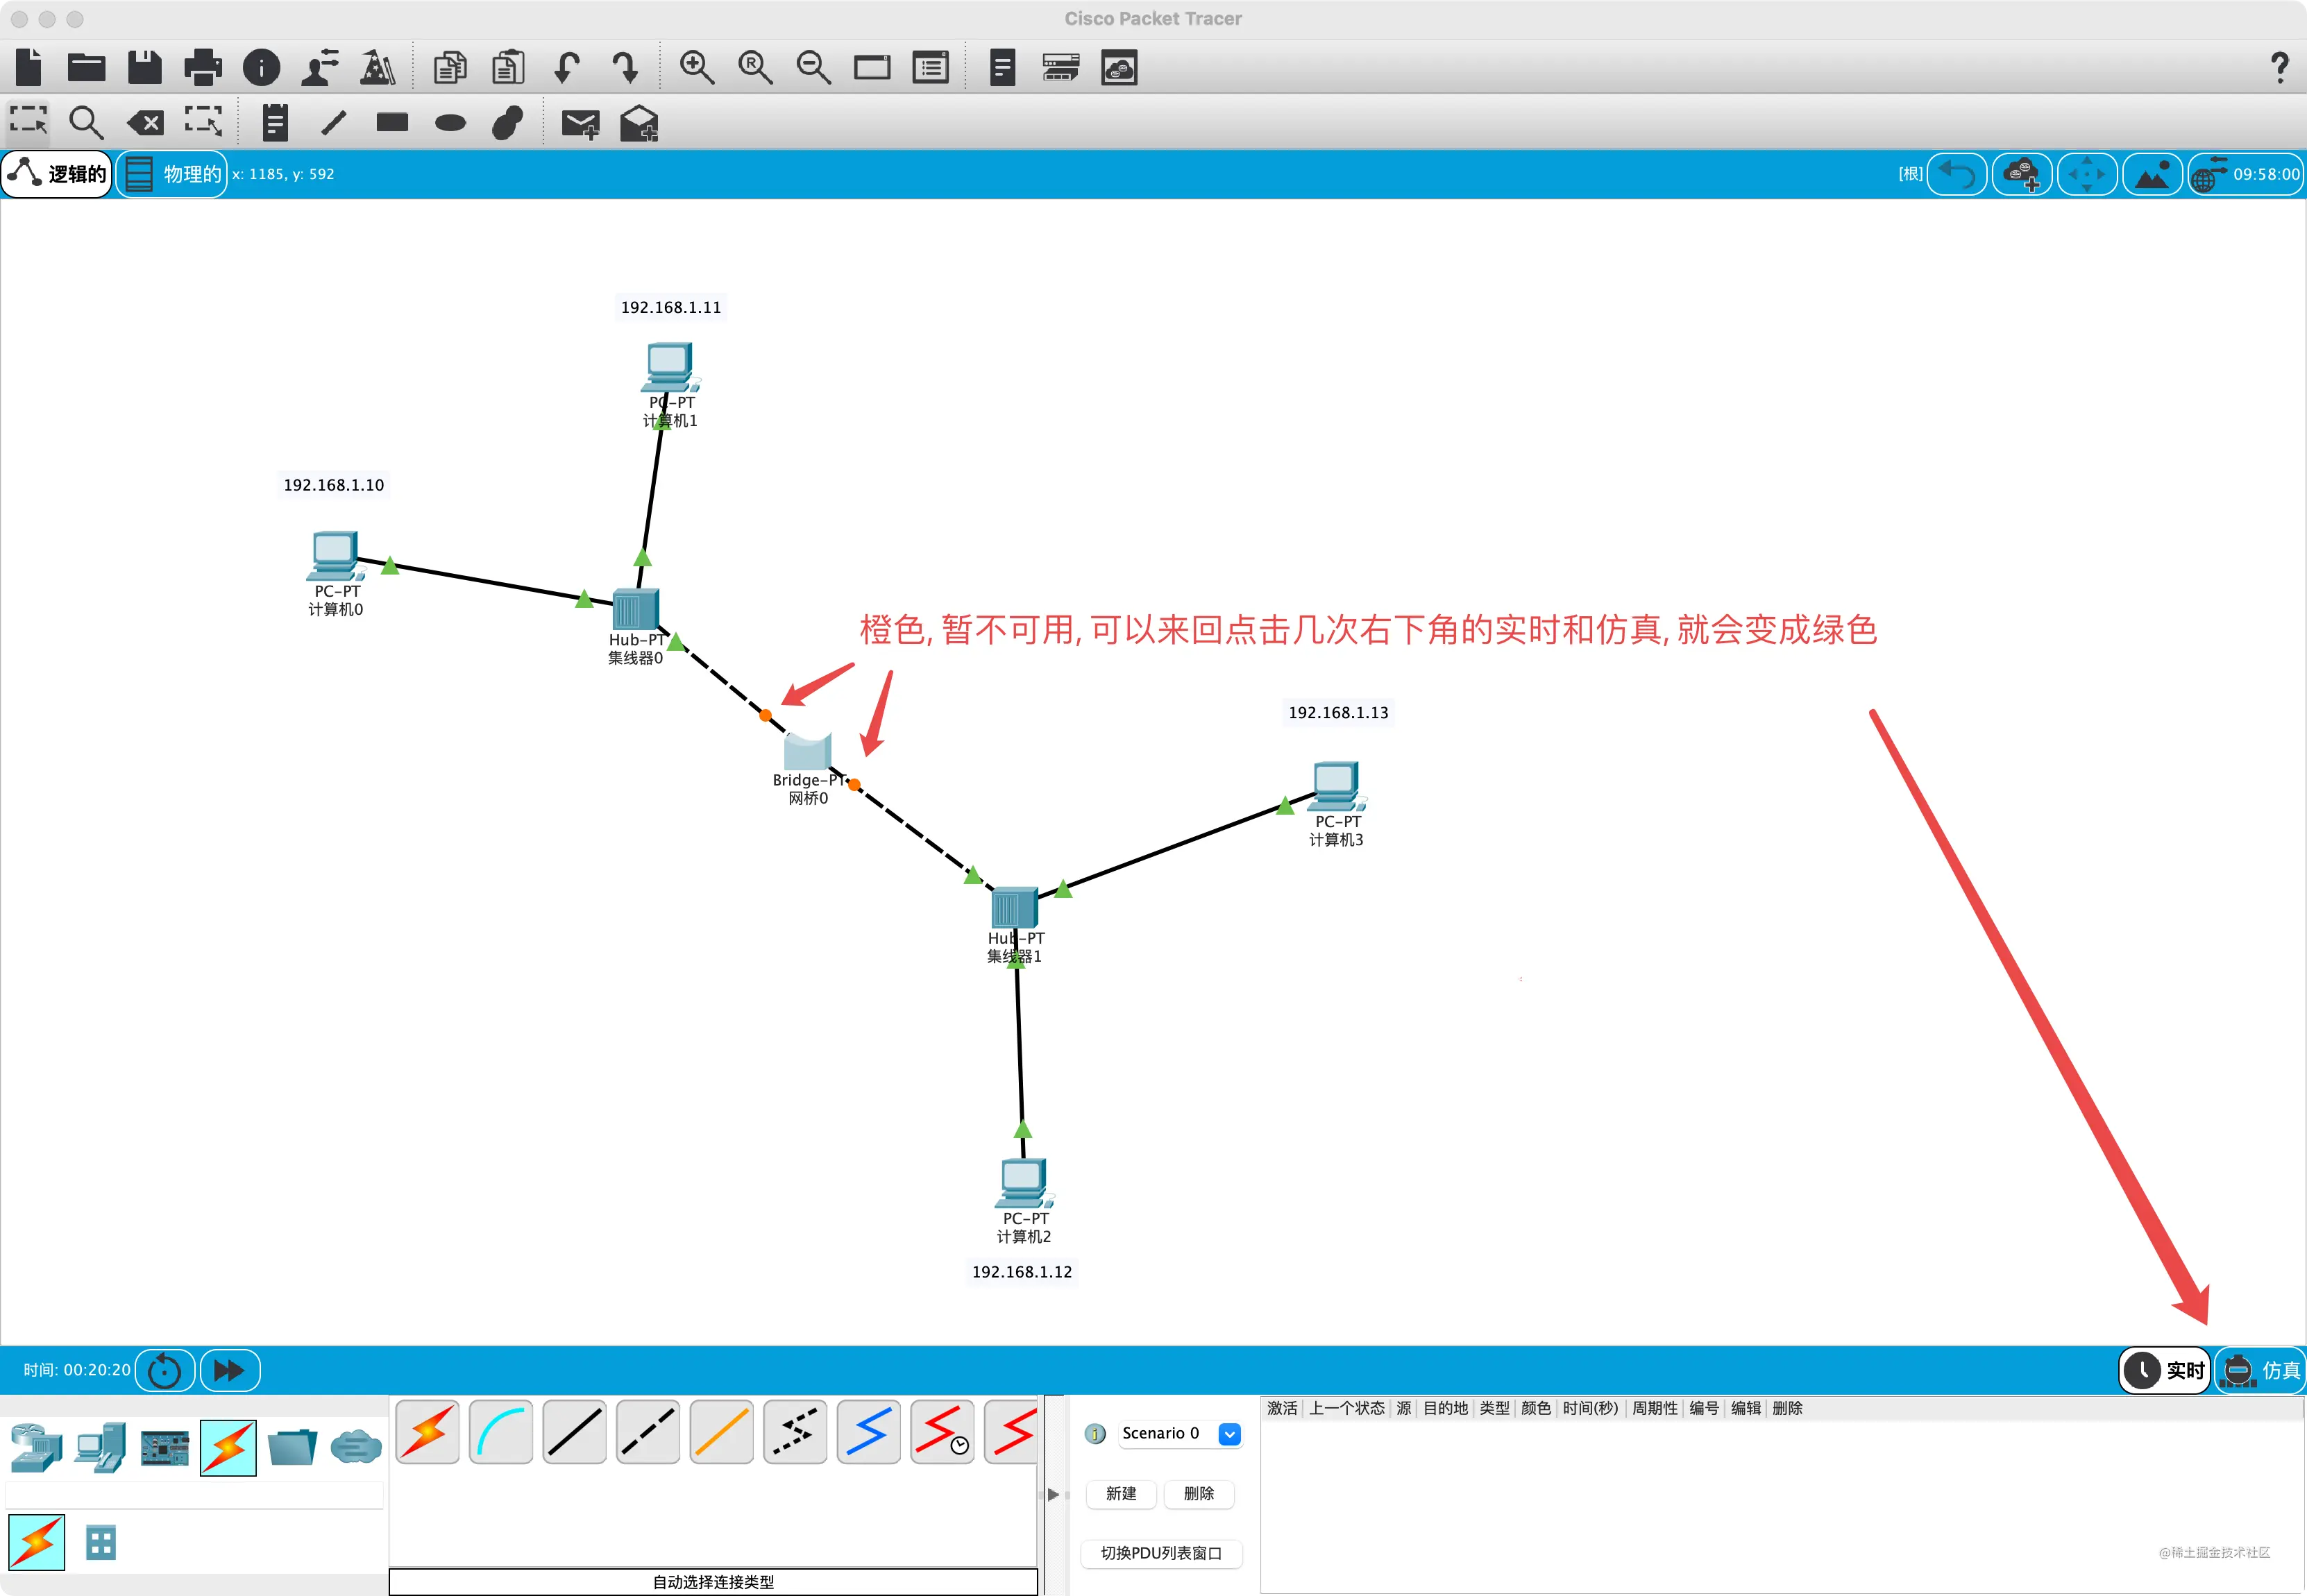Pick the Serial DCE cable with clock
The image size is (2307, 1596).
click(942, 1432)
